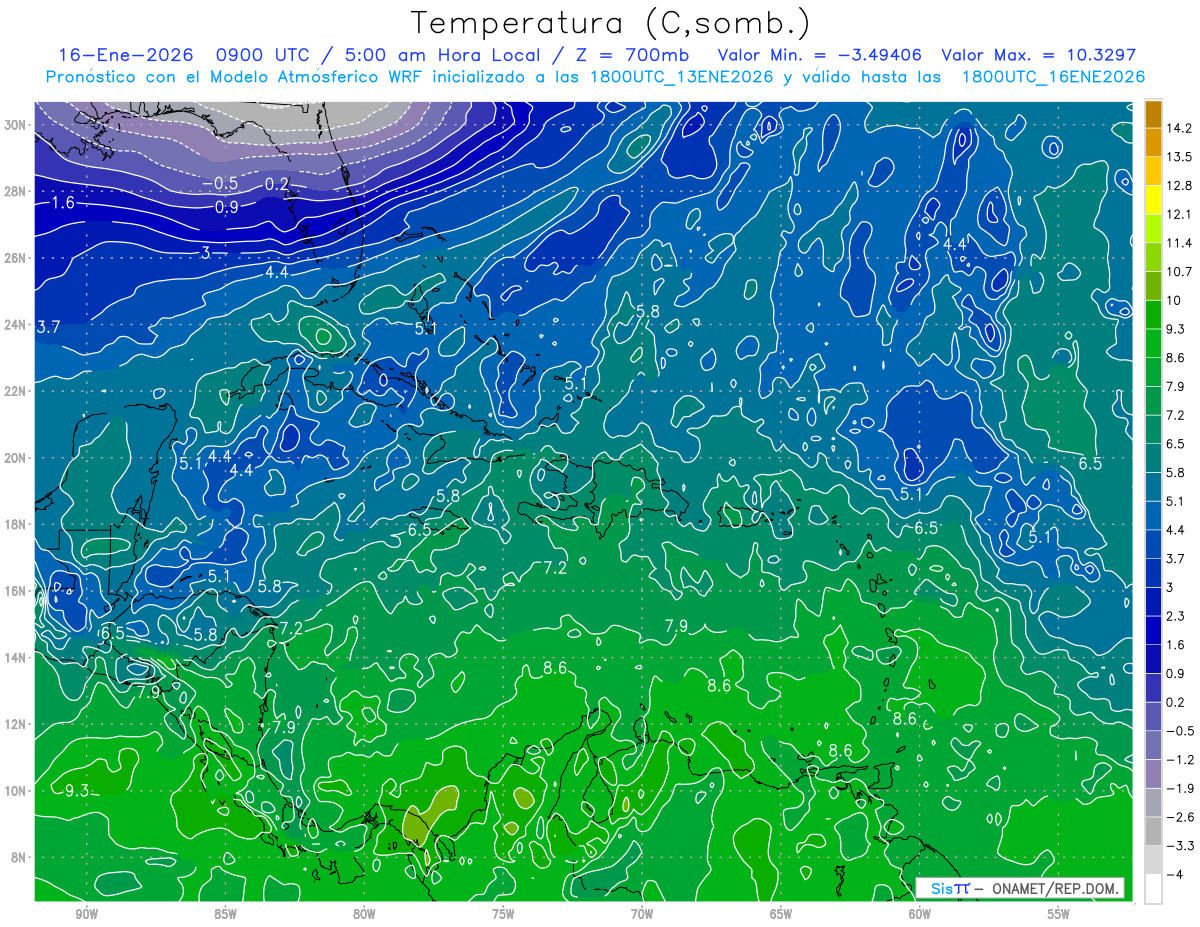Click the "75W" longitude axis label
The height and width of the screenshot is (927, 1200).
[503, 914]
